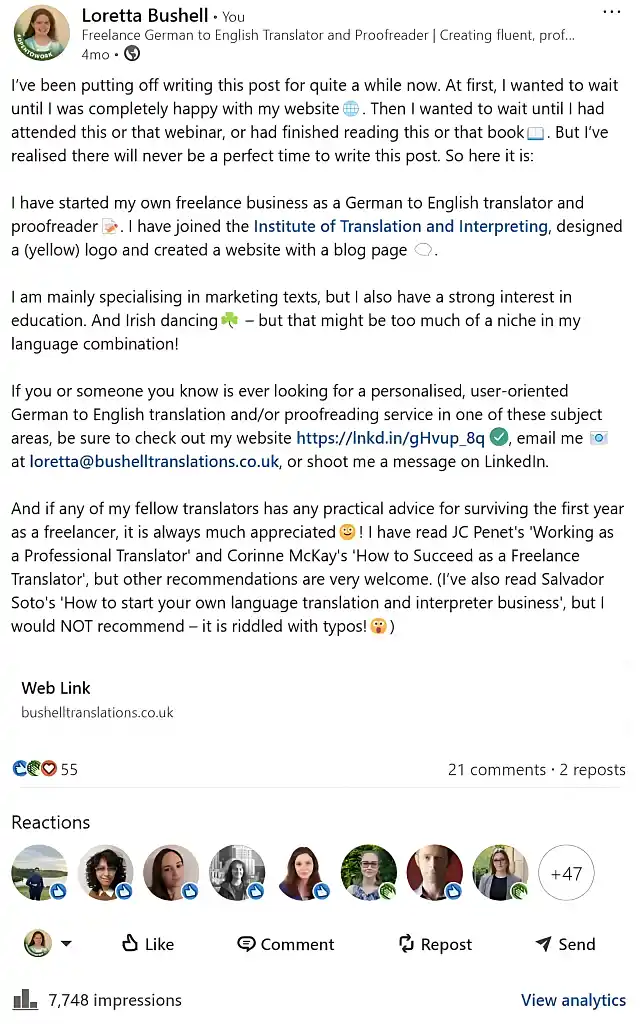View the 2 reposts
Screen dimensions: 642x1024
coord(592,769)
